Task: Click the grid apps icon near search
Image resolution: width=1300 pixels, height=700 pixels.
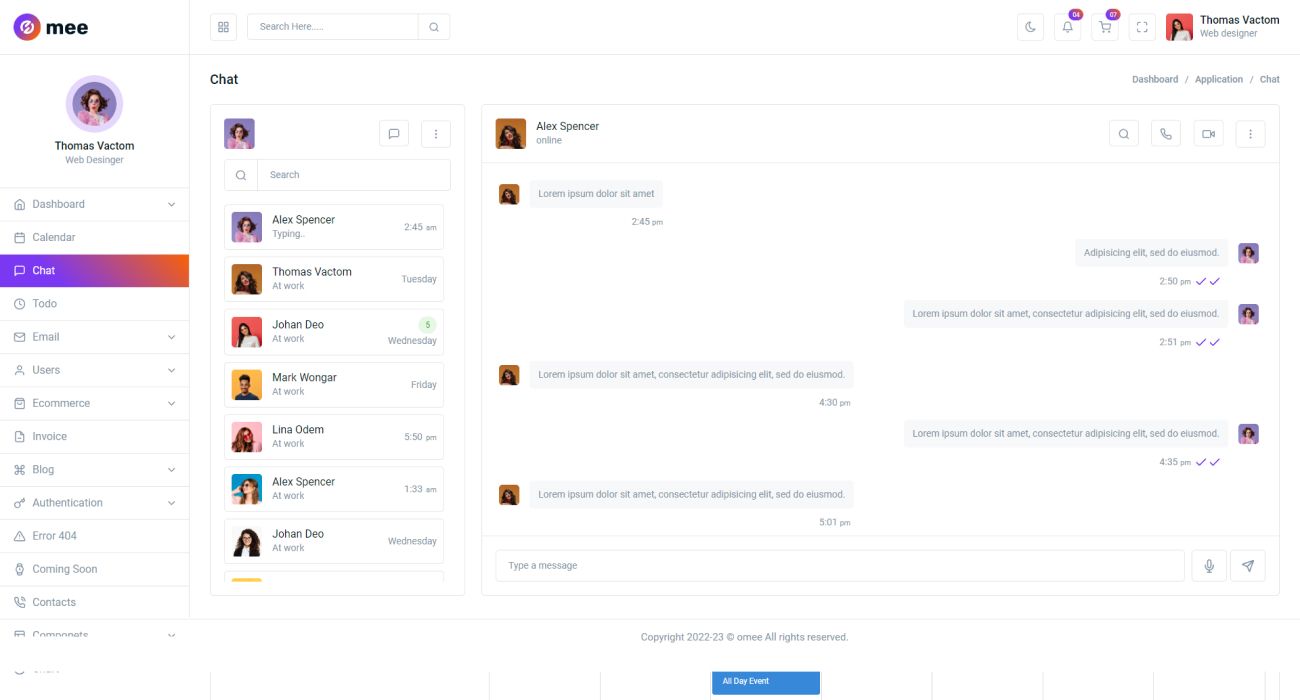Action: [x=223, y=27]
